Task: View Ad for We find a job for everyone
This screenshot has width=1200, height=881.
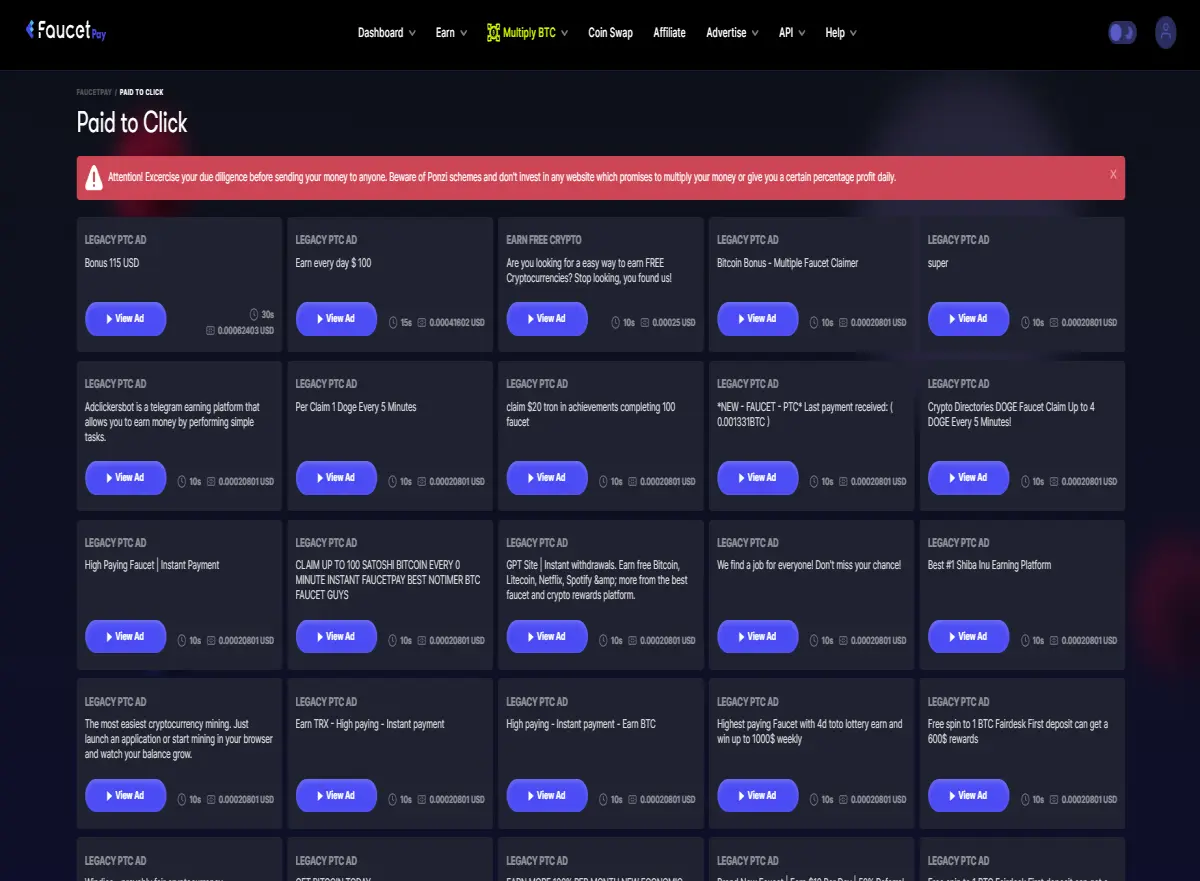Action: click(757, 637)
